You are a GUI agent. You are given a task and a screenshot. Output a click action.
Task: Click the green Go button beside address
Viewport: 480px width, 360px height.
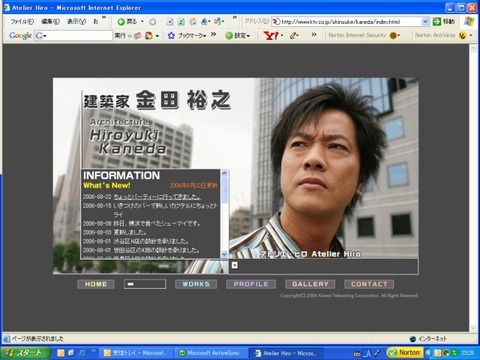[x=437, y=22]
